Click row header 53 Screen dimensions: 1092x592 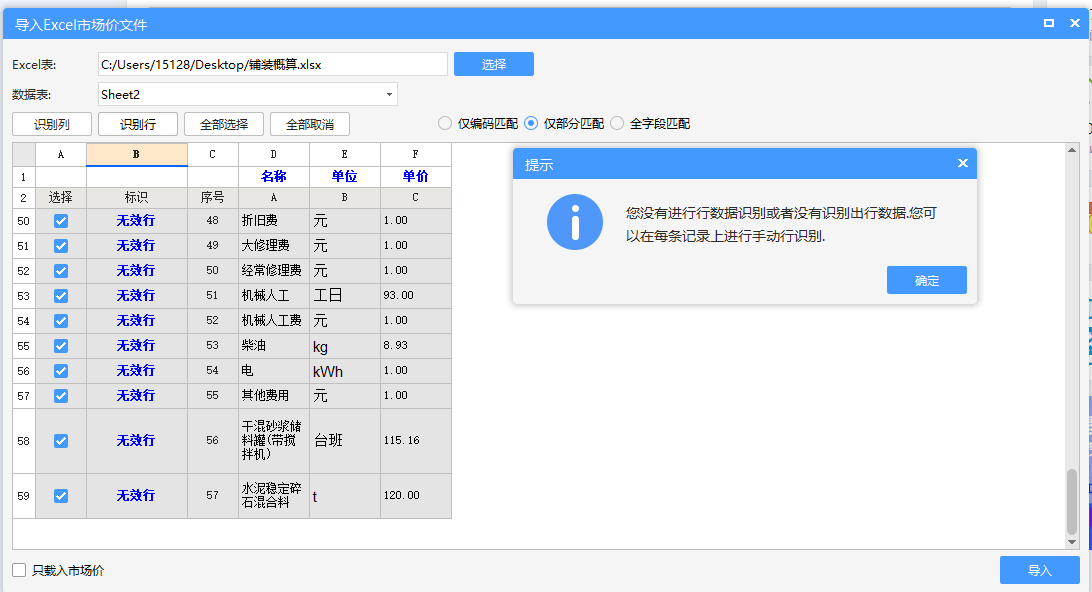[x=24, y=296]
